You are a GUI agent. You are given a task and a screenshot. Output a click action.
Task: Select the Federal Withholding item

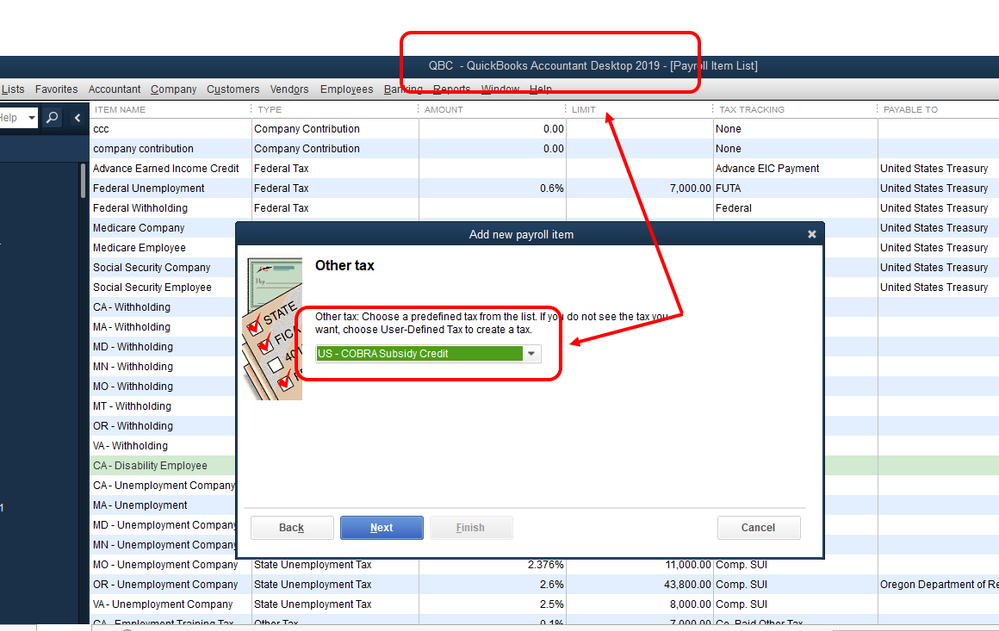tap(140, 208)
